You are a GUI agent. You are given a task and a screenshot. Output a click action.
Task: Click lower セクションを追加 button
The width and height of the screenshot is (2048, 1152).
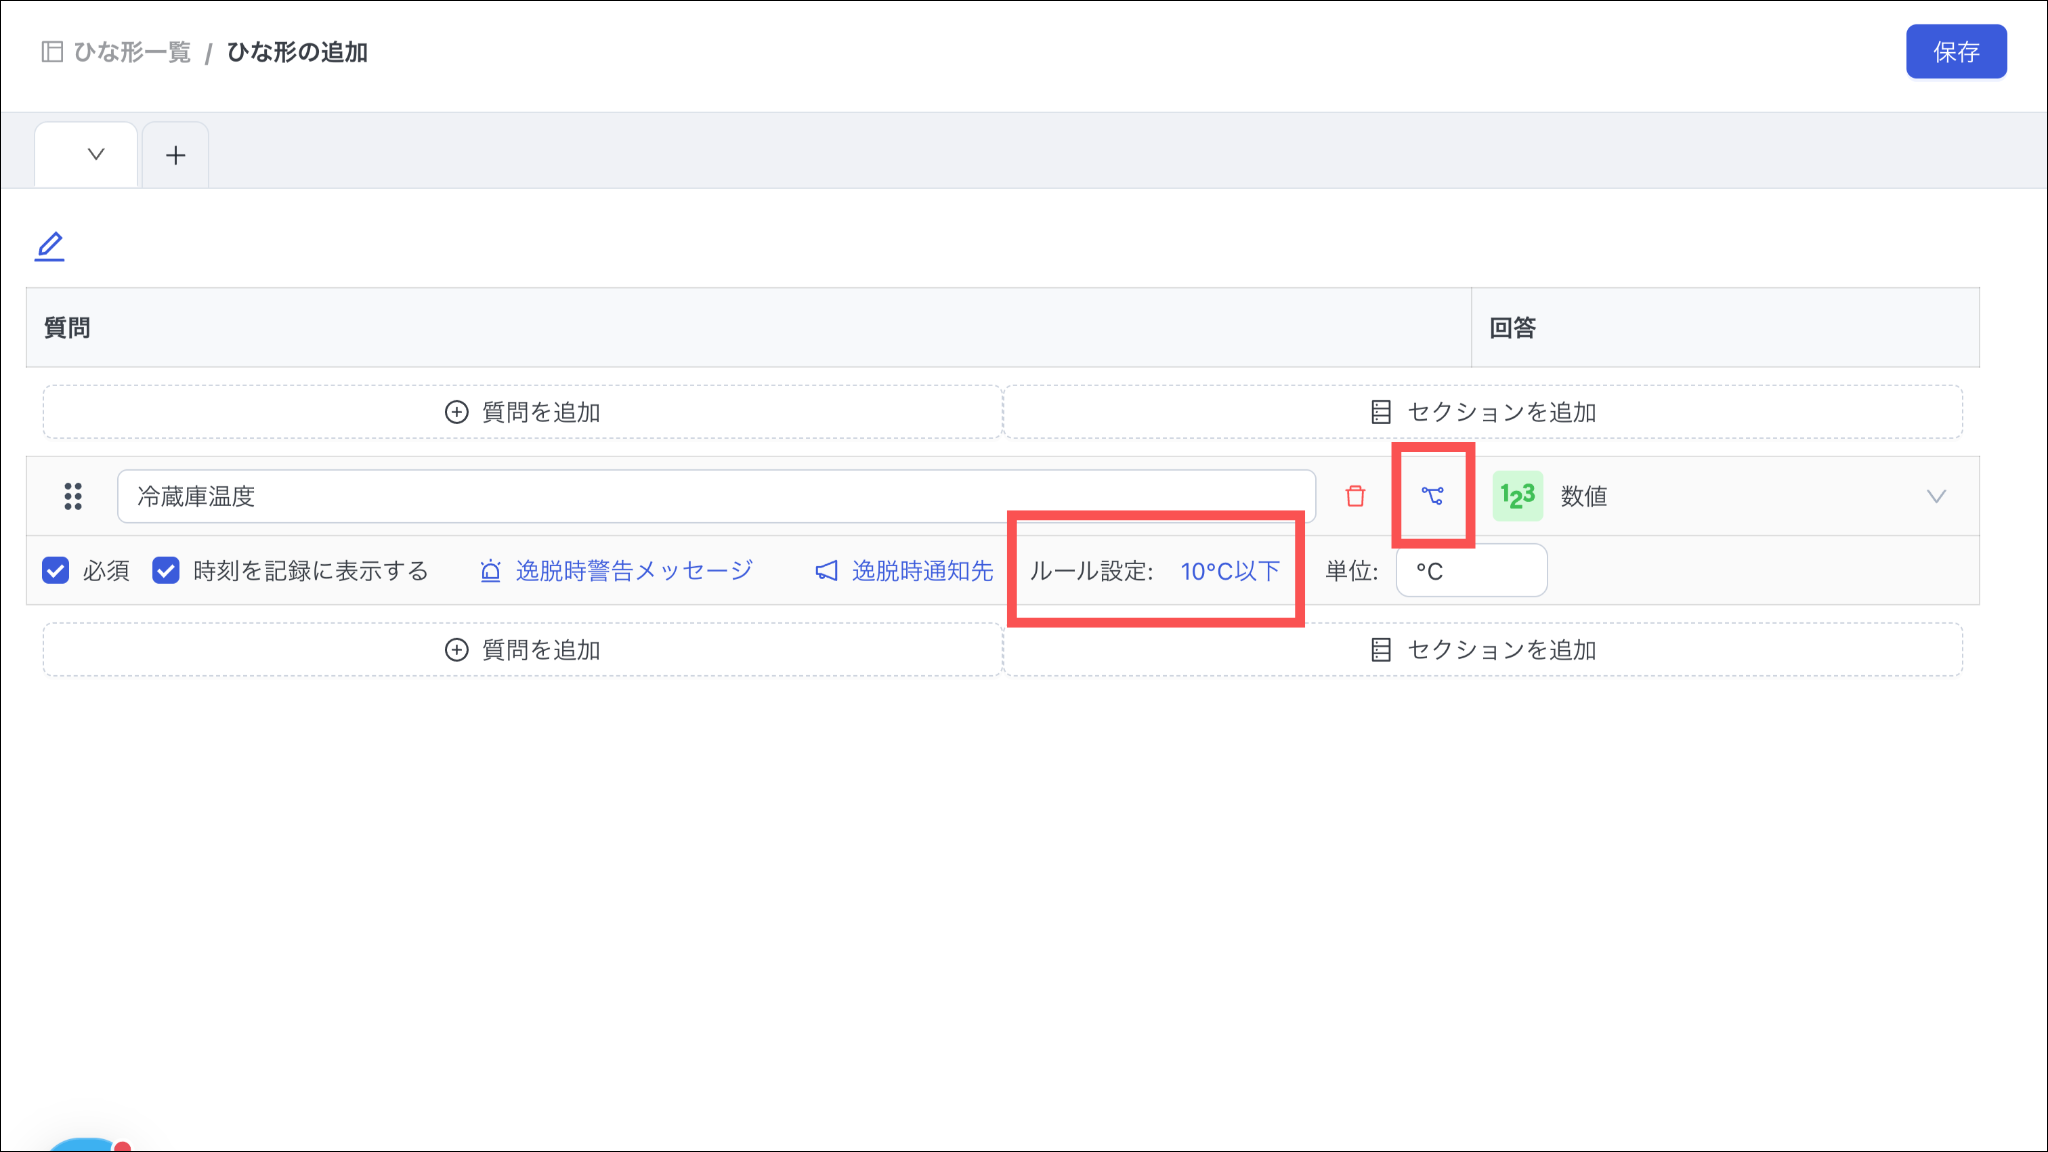(x=1483, y=650)
